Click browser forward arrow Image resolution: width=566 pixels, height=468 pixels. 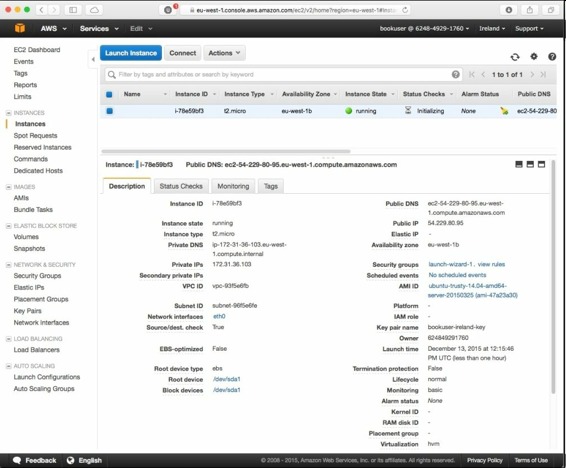[x=54, y=10]
